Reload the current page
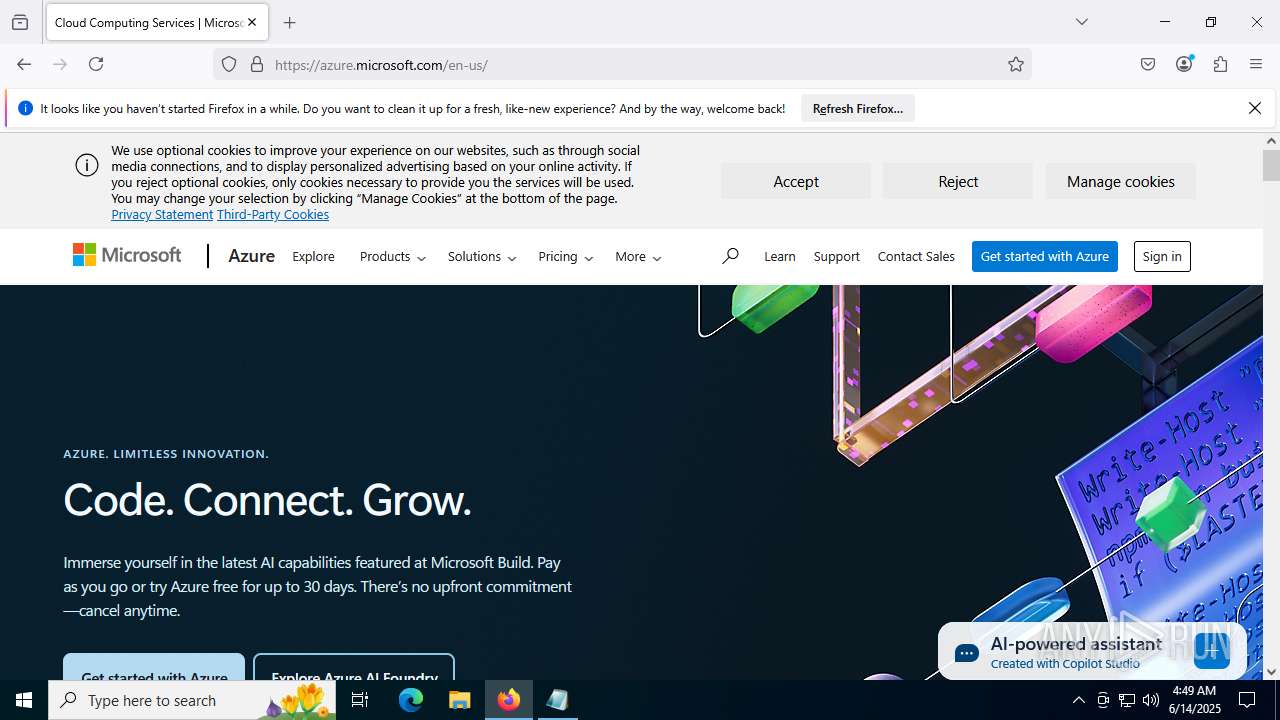 [x=96, y=64]
